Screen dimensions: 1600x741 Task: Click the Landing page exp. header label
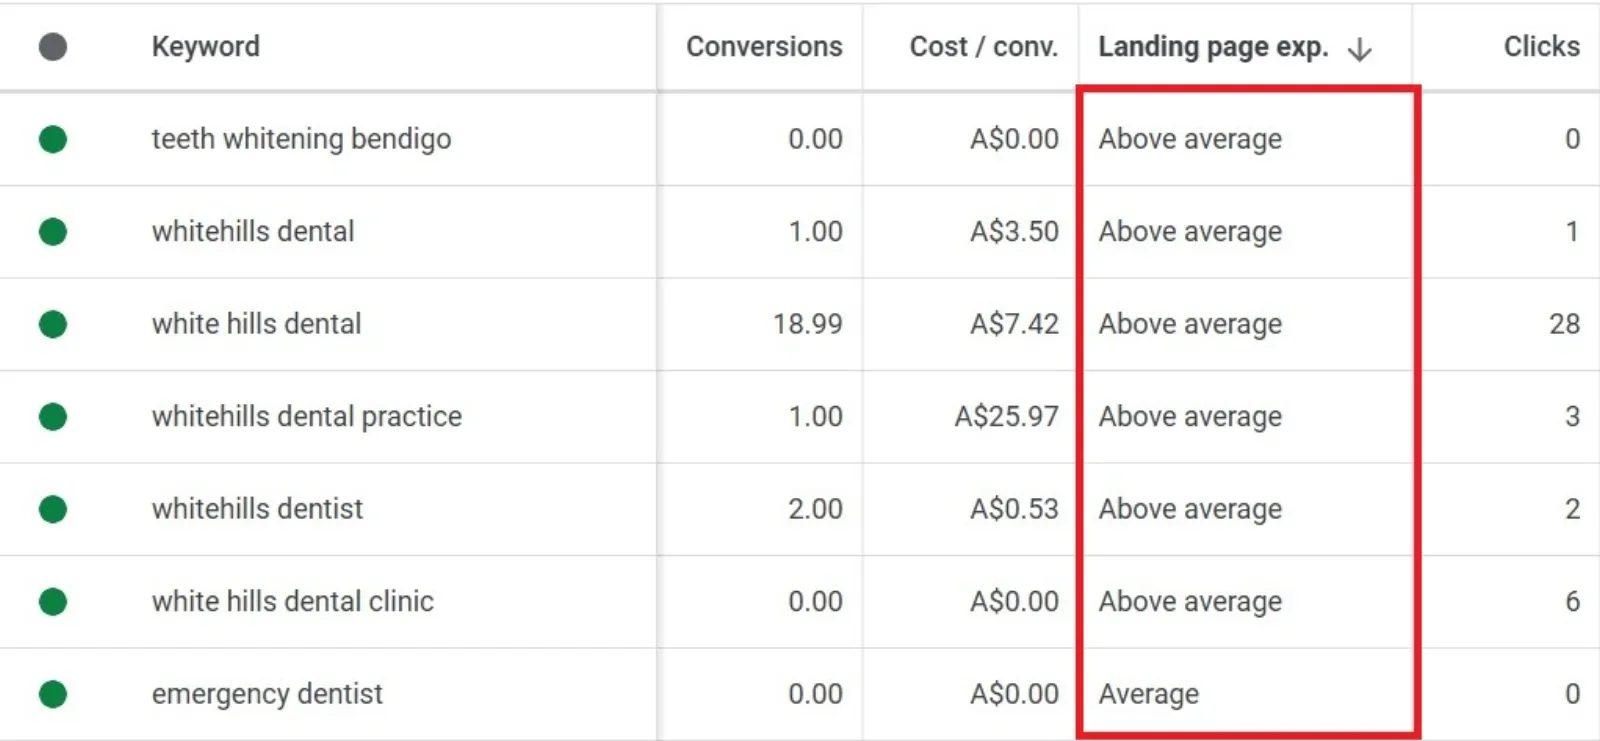pyautogui.click(x=1213, y=47)
